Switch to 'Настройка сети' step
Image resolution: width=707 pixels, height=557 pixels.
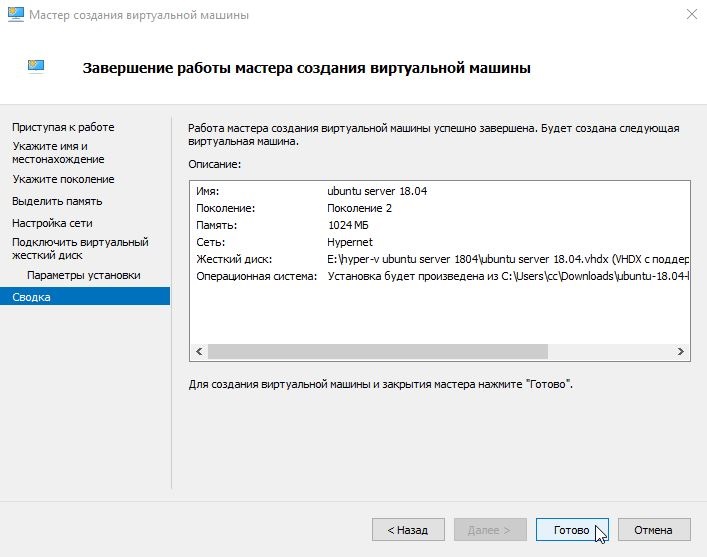point(52,223)
